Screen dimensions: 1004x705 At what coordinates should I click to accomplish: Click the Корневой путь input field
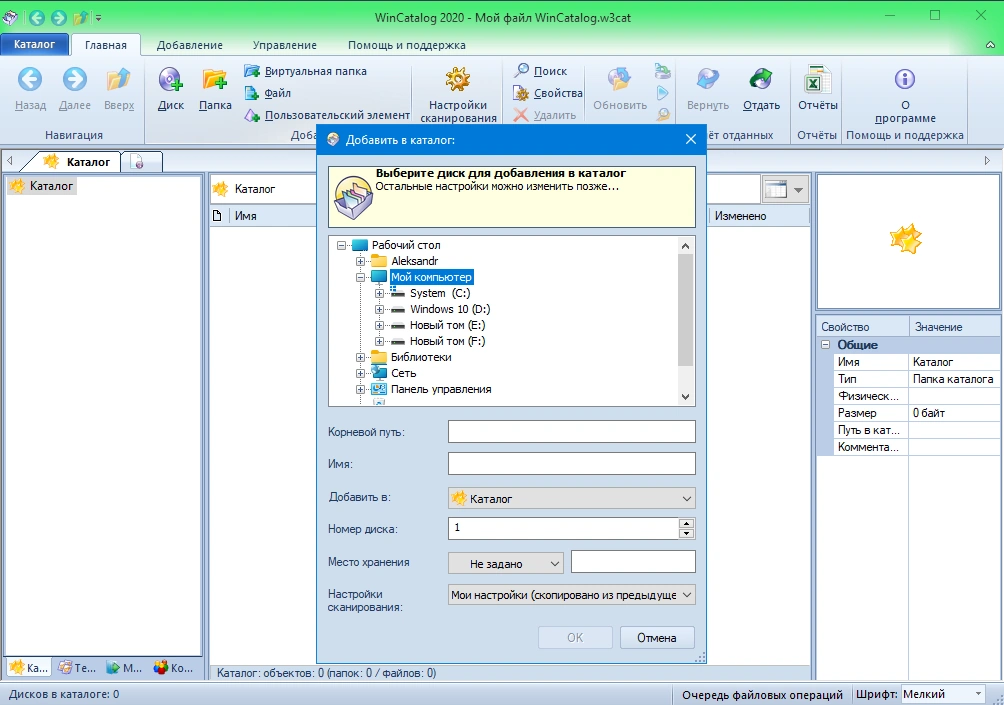pos(571,432)
